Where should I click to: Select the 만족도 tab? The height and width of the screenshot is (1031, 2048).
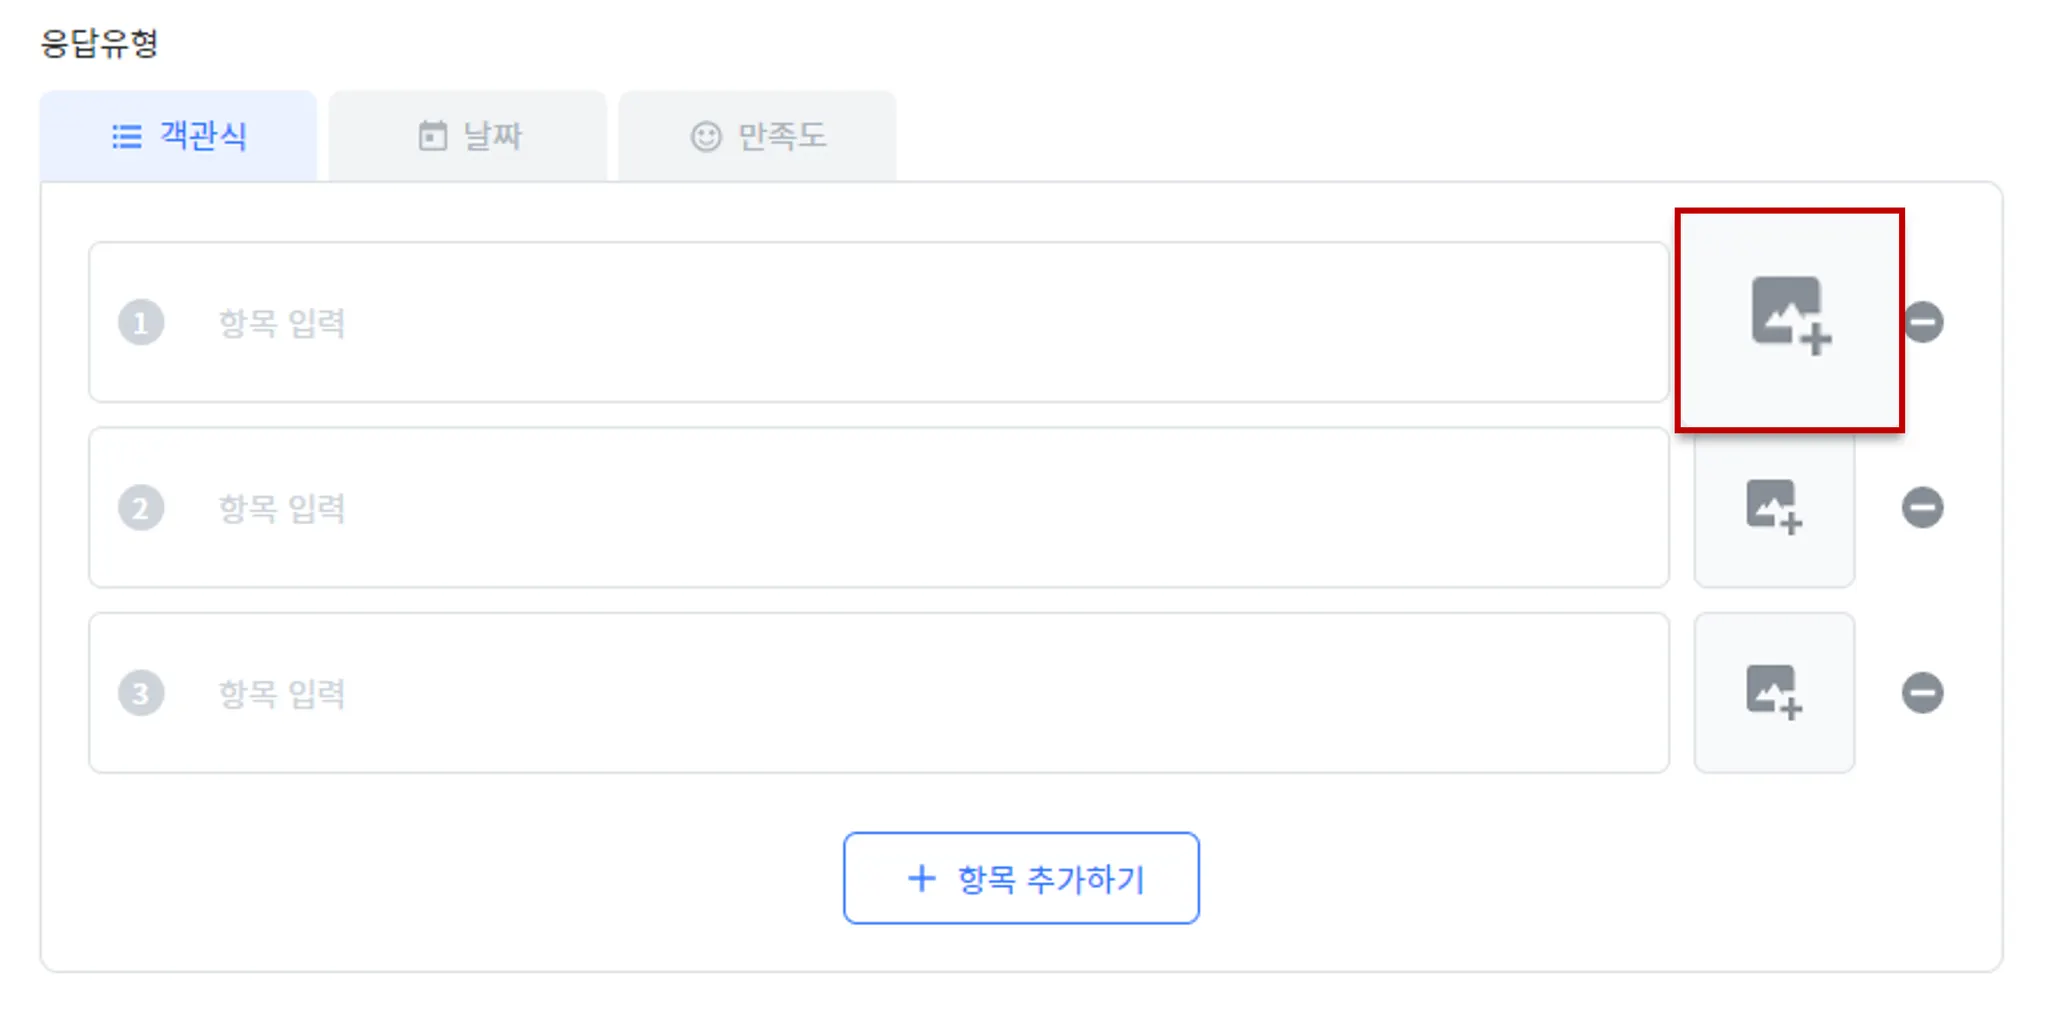pos(757,136)
